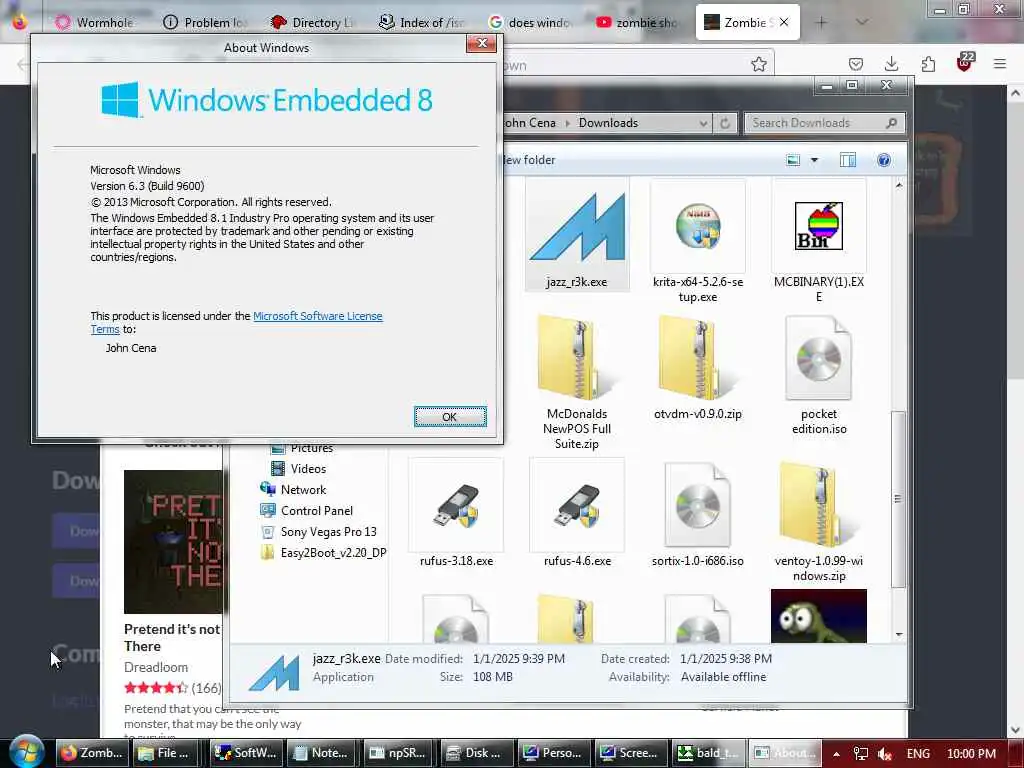The height and width of the screenshot is (768, 1024).
Task: Expand the address bar history dropdown
Action: point(703,123)
